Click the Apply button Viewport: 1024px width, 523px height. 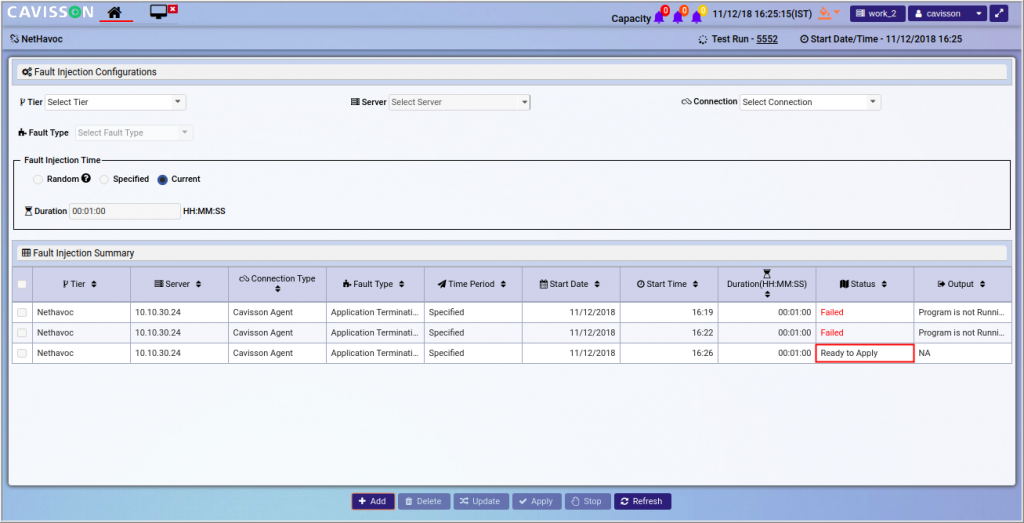click(536, 501)
